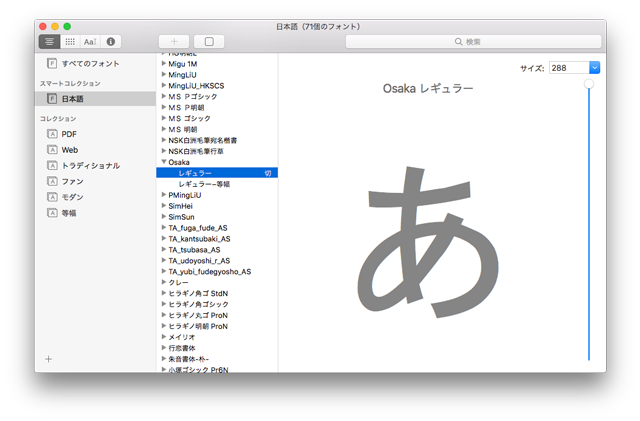The image size is (640, 421).
Task: Click the モダン collection icon
Action: [52, 197]
